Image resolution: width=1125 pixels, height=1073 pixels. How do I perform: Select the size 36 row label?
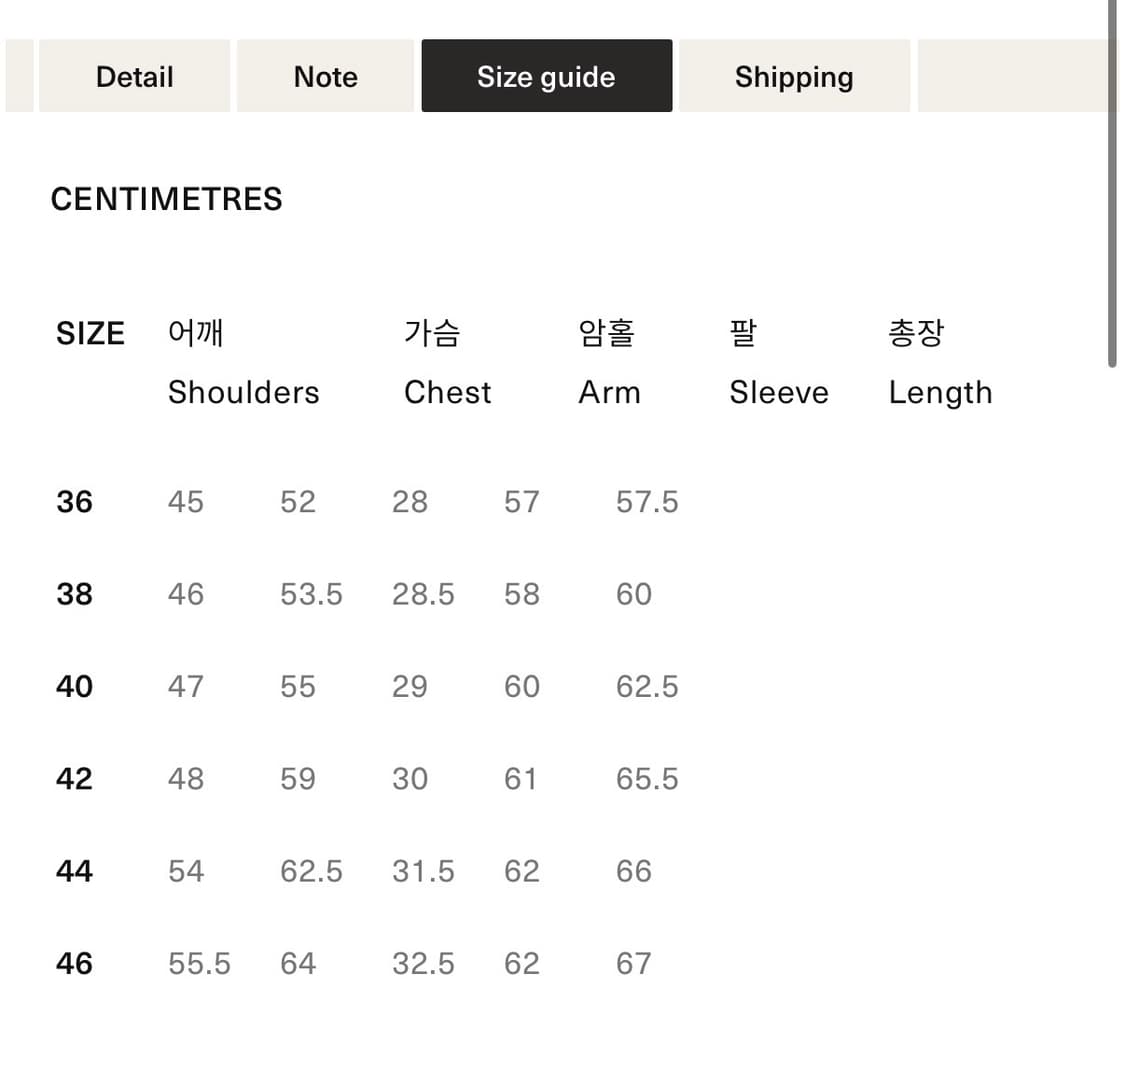click(75, 502)
